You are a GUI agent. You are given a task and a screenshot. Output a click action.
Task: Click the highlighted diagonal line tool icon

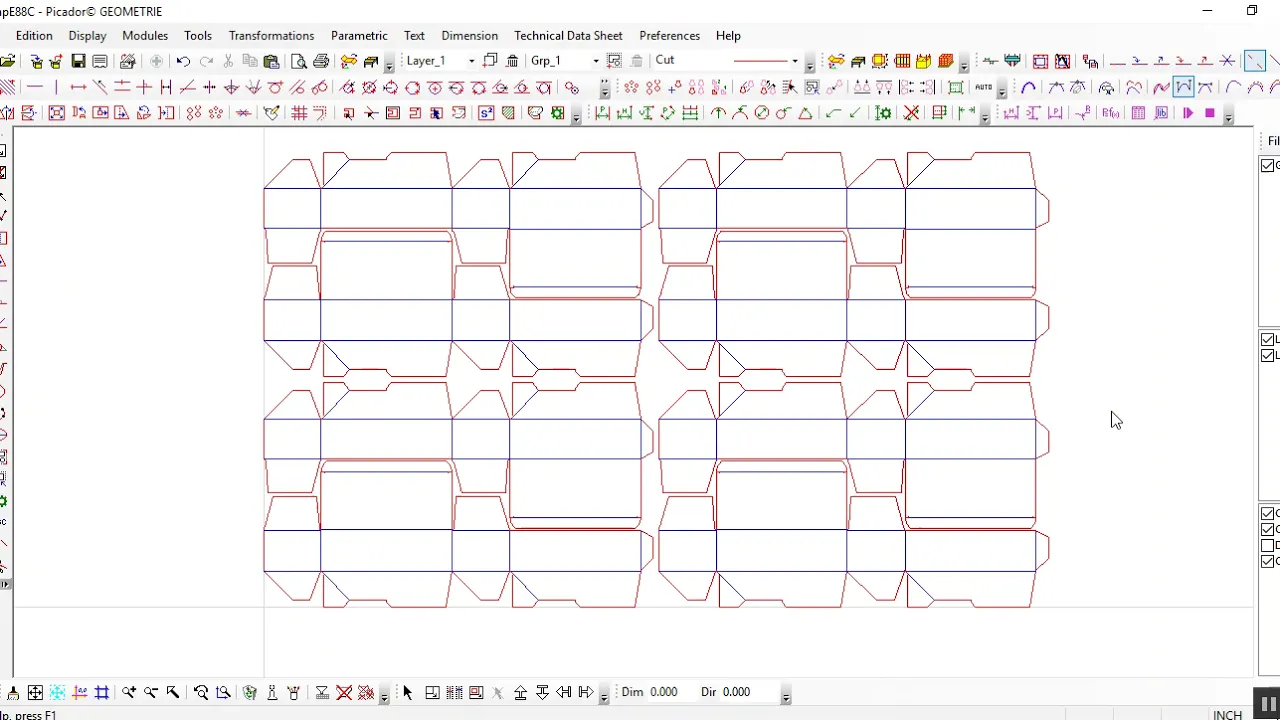(x=1255, y=61)
